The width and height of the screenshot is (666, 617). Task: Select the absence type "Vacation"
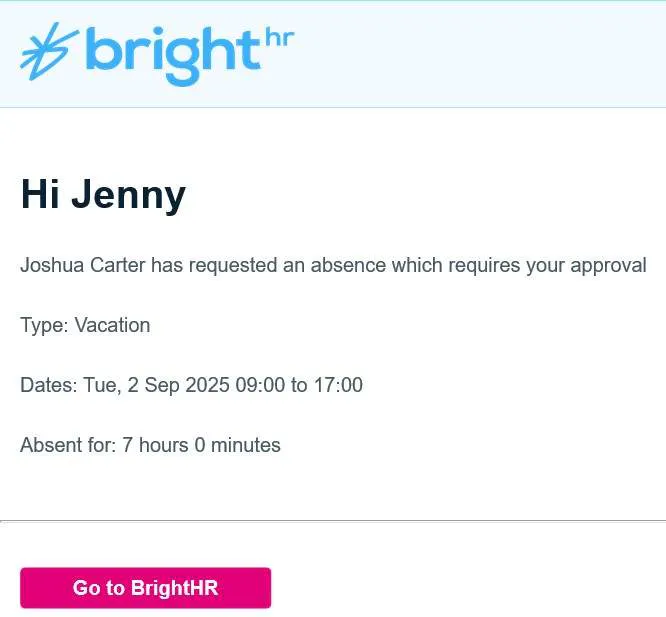coord(113,325)
